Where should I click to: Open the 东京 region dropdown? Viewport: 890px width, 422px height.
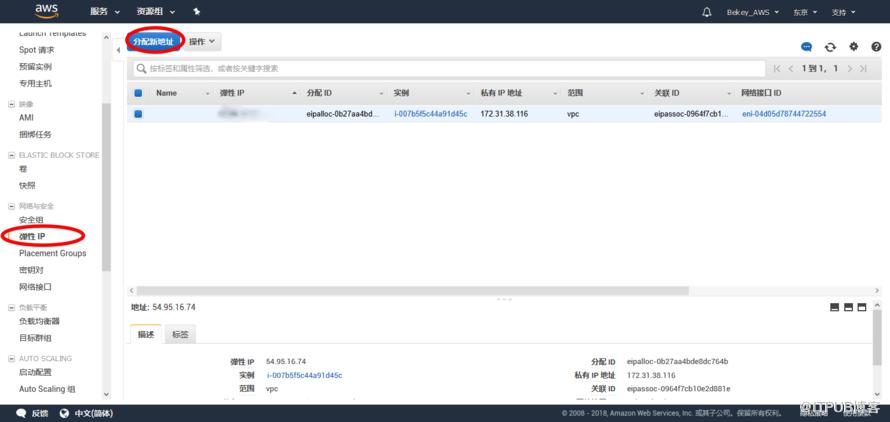(805, 12)
